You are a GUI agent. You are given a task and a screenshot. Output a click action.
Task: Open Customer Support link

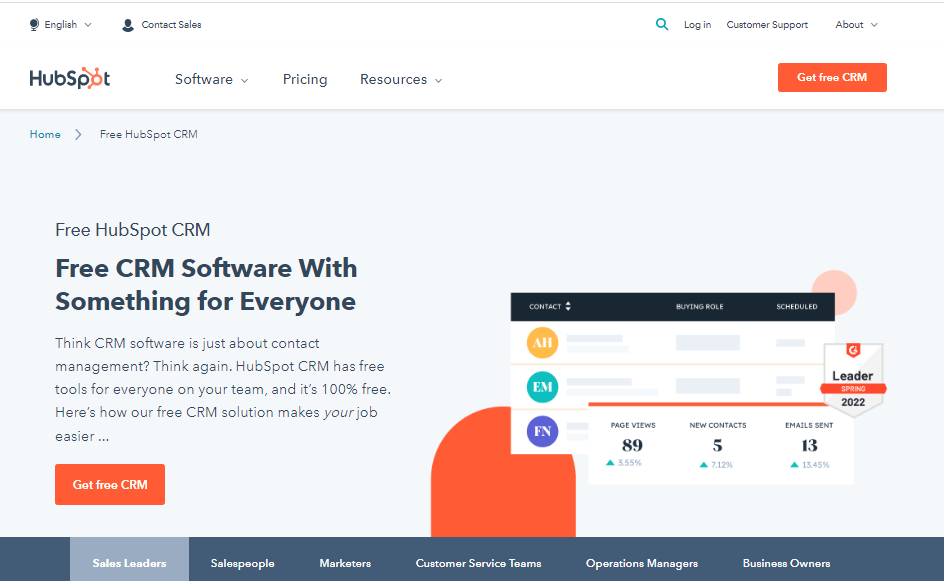coord(767,25)
